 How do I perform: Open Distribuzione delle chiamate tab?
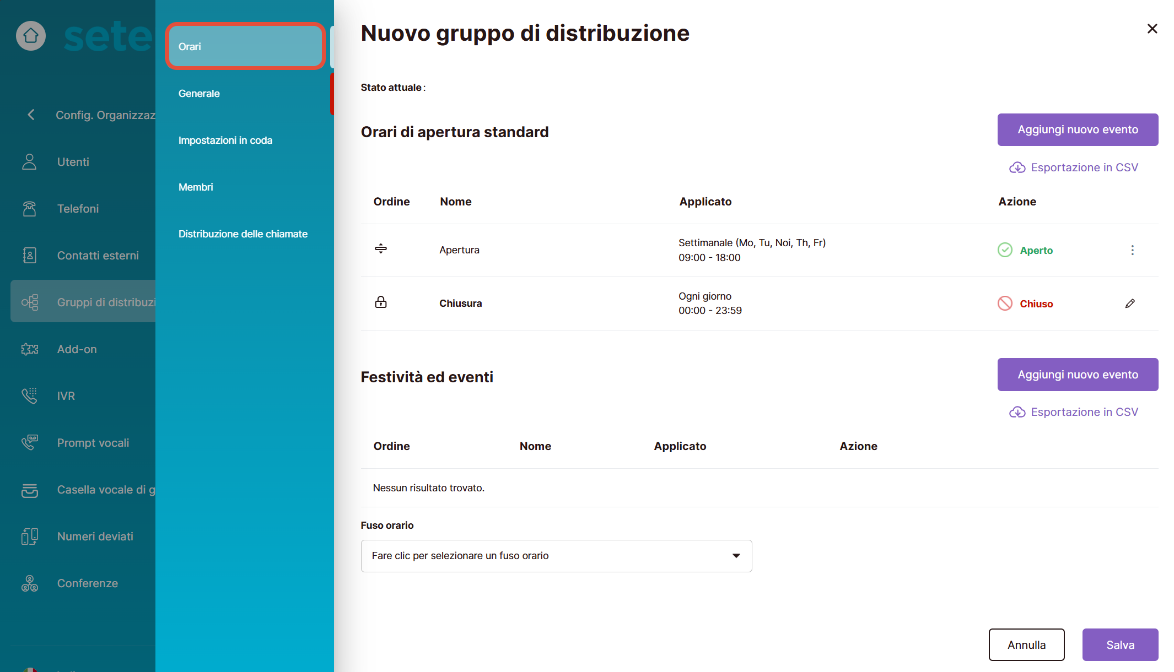point(243,234)
